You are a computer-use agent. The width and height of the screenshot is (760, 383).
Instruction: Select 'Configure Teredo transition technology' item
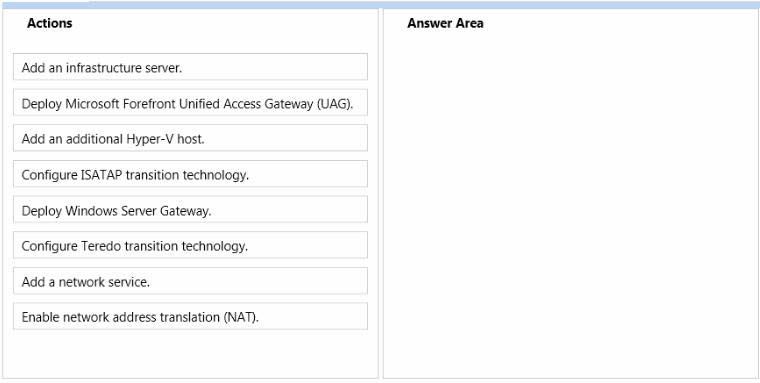click(190, 245)
